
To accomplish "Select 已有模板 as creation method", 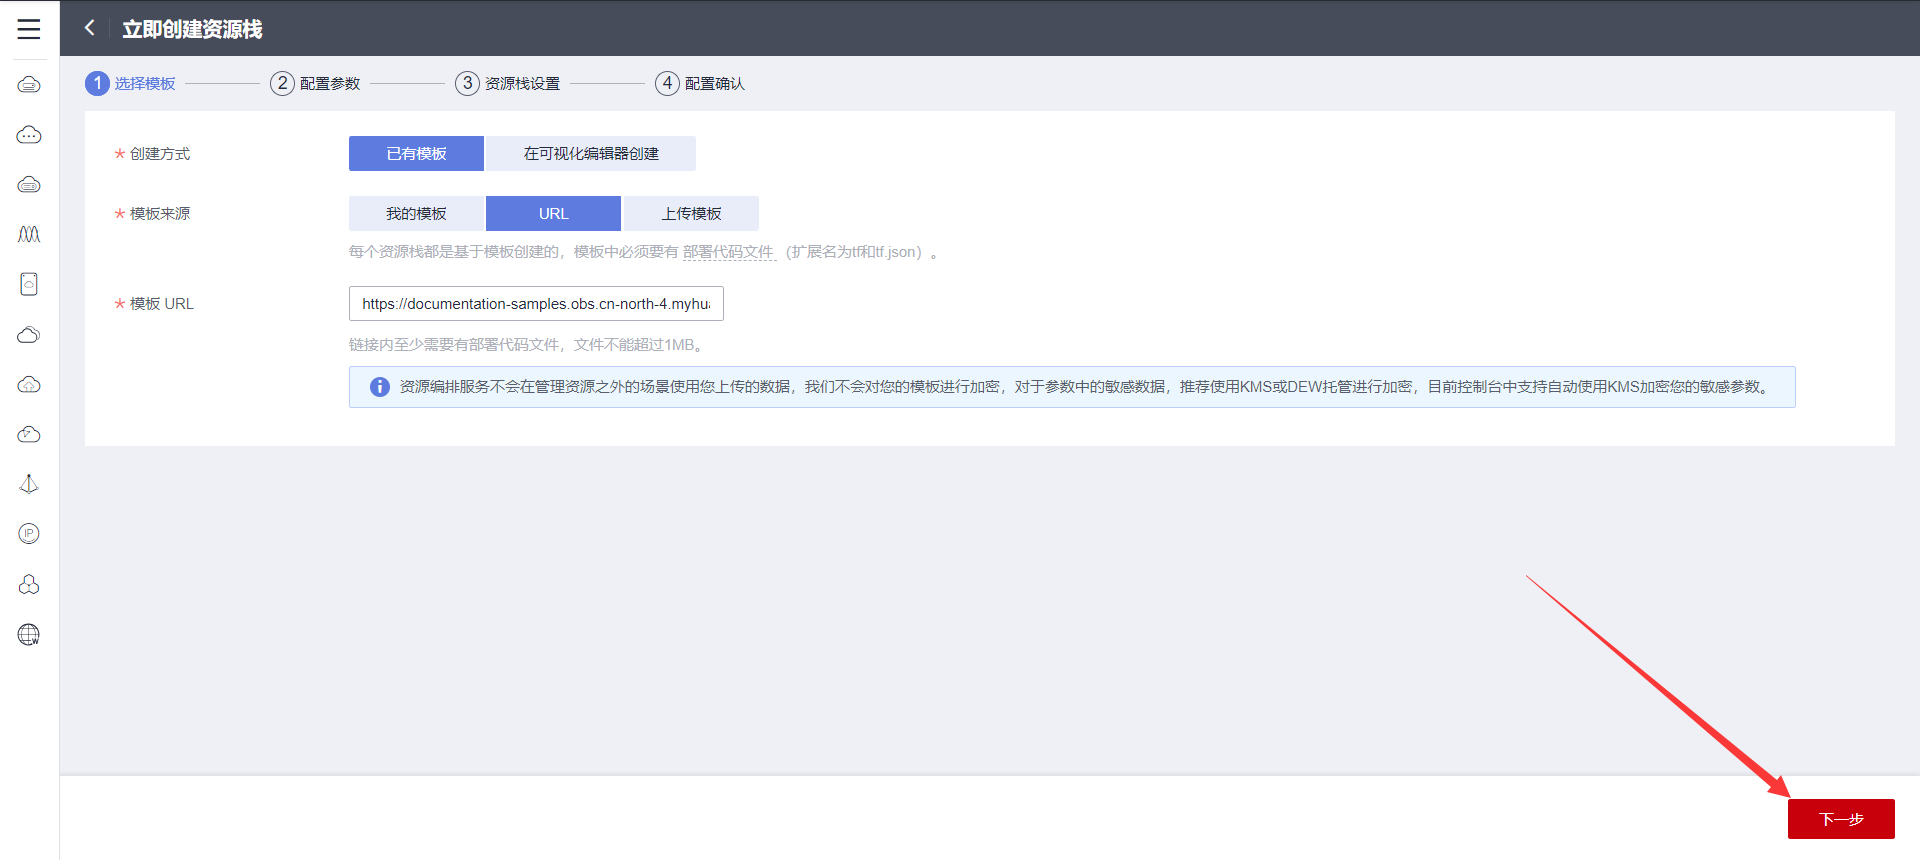I will pyautogui.click(x=416, y=154).
